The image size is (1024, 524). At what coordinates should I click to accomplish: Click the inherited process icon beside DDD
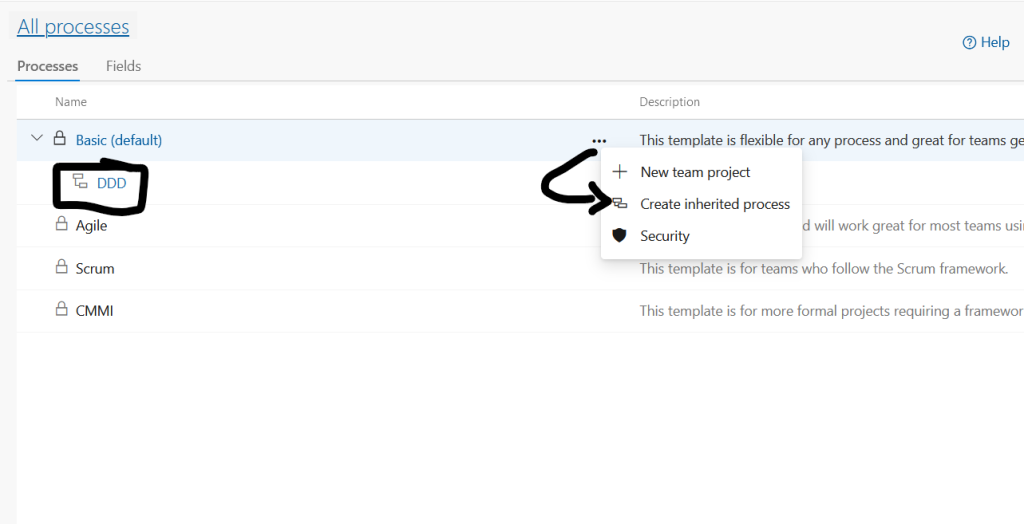tap(80, 183)
